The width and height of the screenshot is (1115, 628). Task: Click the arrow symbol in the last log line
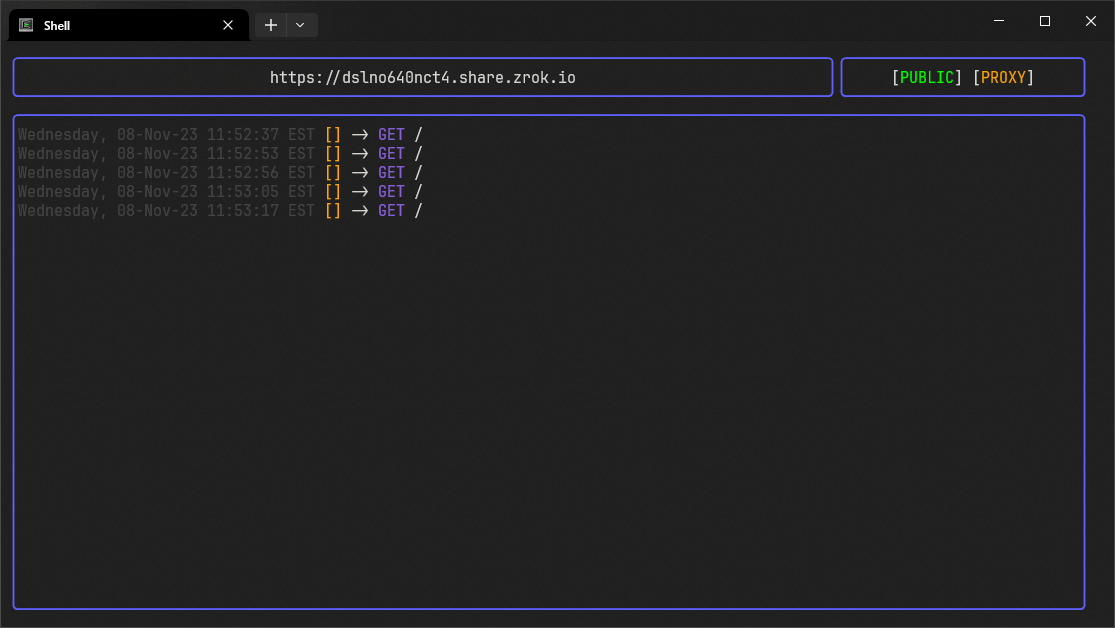[359, 211]
